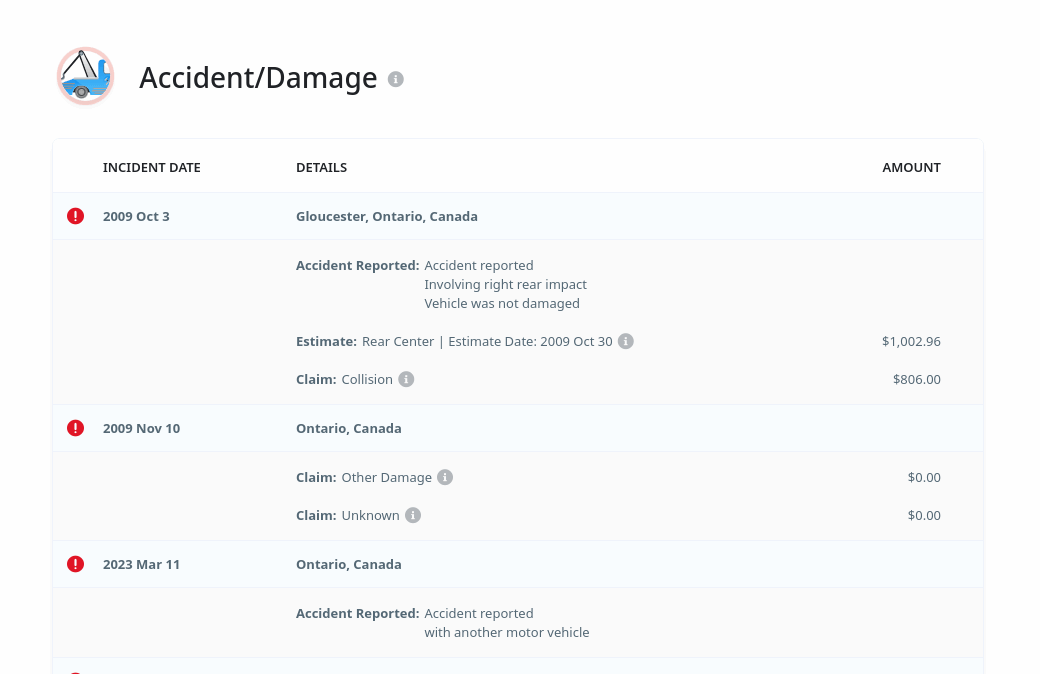
Task: Select the 2009 Nov 10 incident date
Action: pyautogui.click(x=141, y=428)
